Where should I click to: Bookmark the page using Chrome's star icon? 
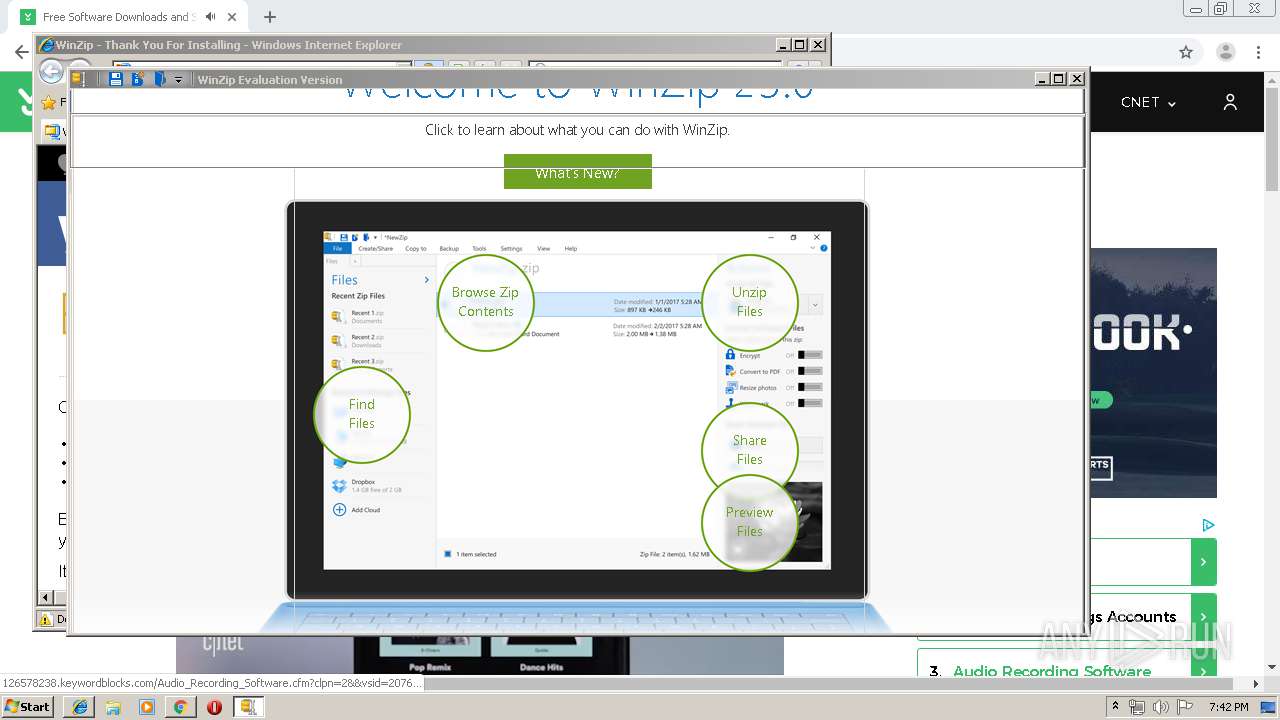click(1186, 52)
